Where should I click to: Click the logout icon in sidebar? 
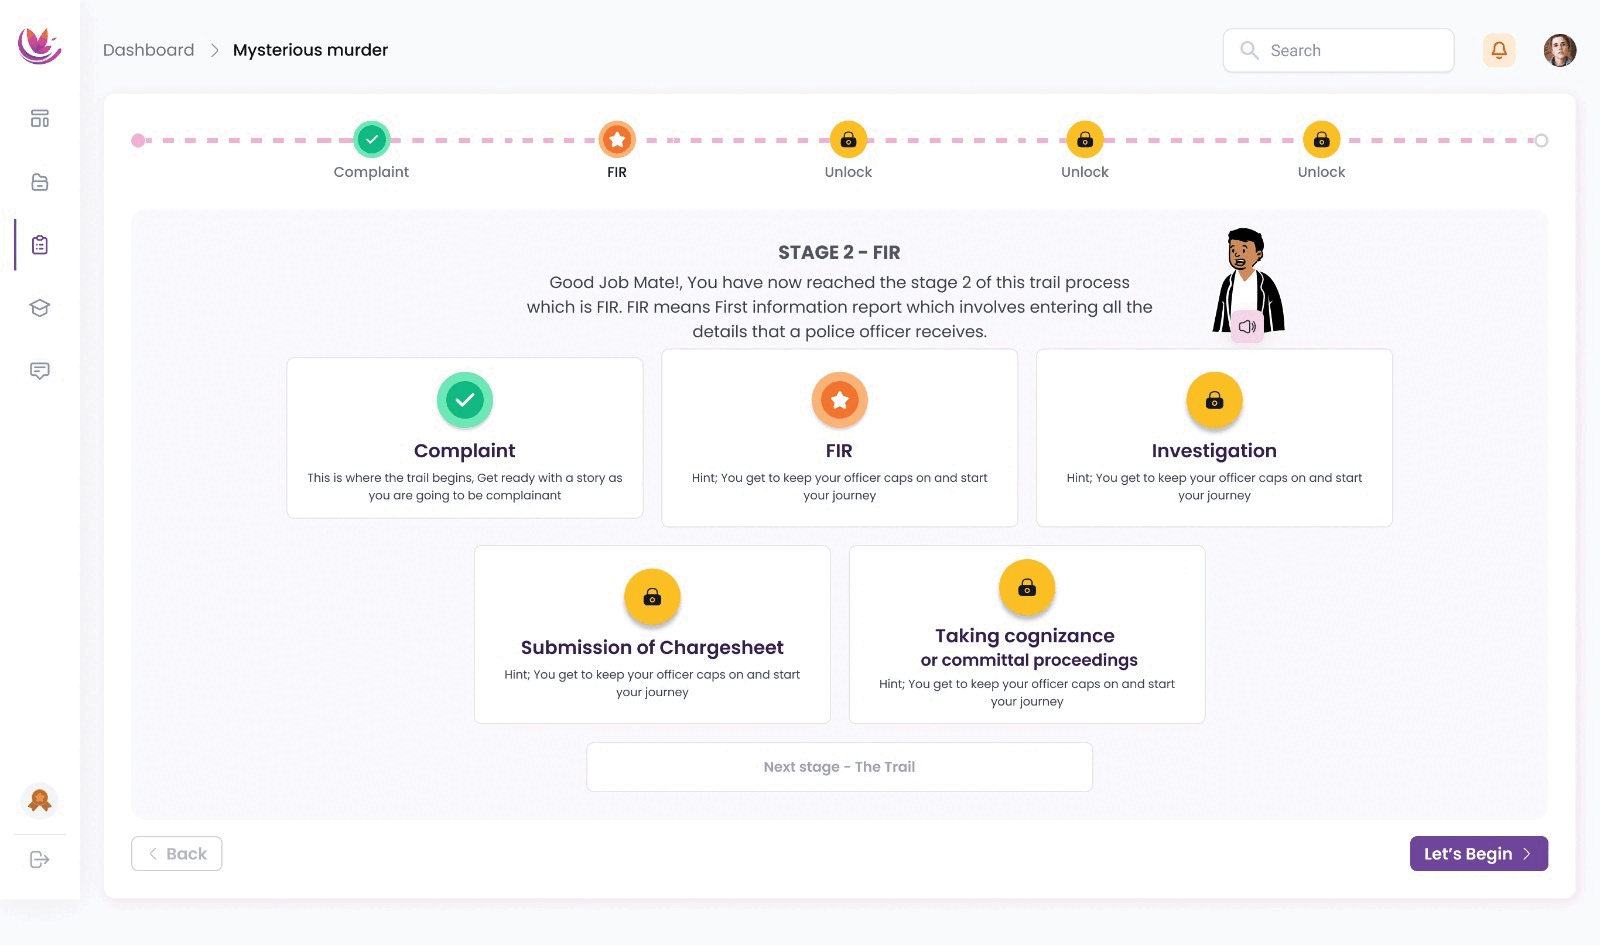tap(40, 860)
